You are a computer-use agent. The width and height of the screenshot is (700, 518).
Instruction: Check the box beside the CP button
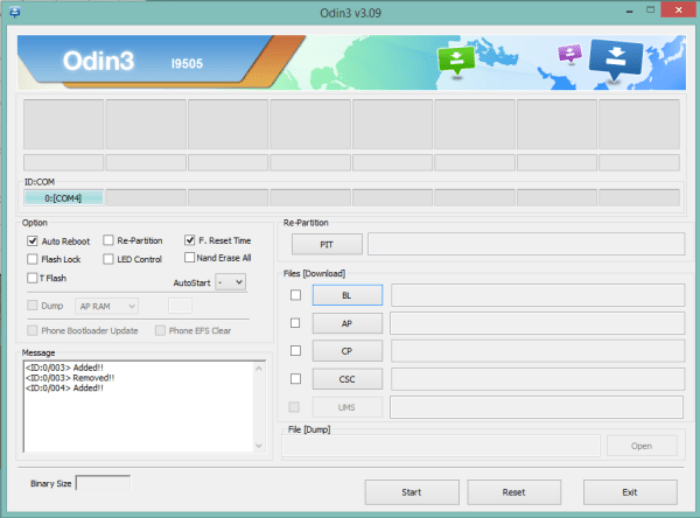[296, 351]
